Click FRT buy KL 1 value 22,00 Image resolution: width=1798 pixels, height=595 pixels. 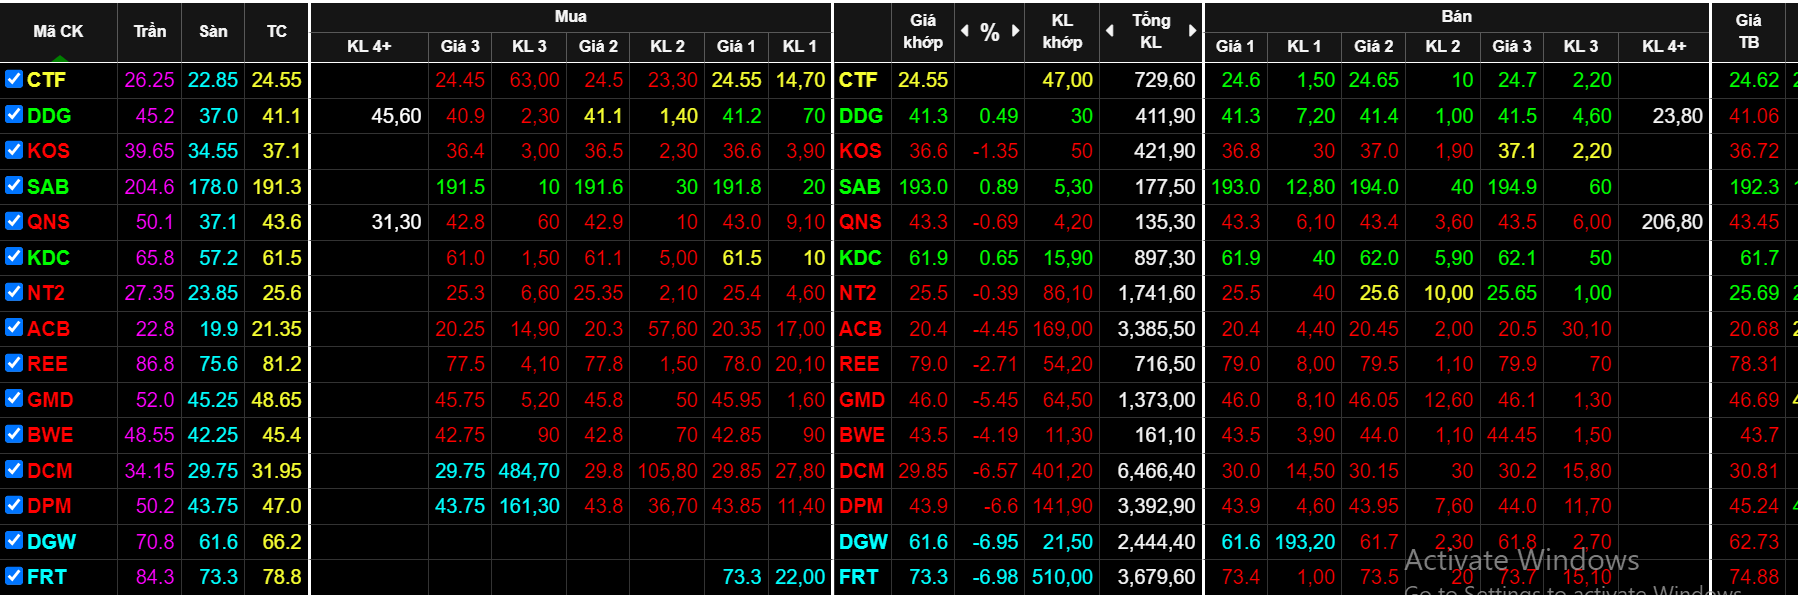tap(800, 577)
